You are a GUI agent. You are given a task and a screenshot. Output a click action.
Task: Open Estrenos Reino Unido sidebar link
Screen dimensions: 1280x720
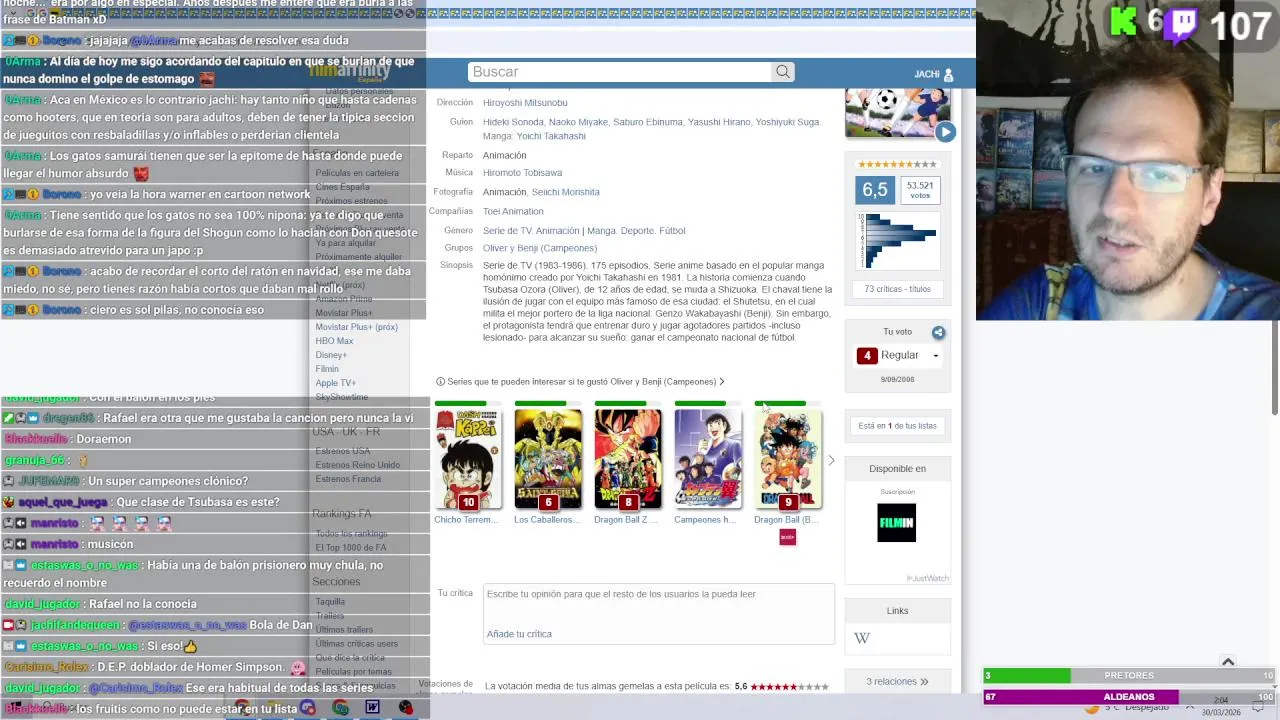pyautogui.click(x=357, y=465)
